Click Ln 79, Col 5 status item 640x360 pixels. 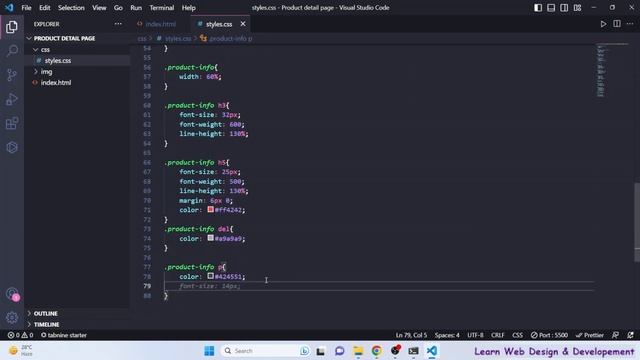pos(411,335)
